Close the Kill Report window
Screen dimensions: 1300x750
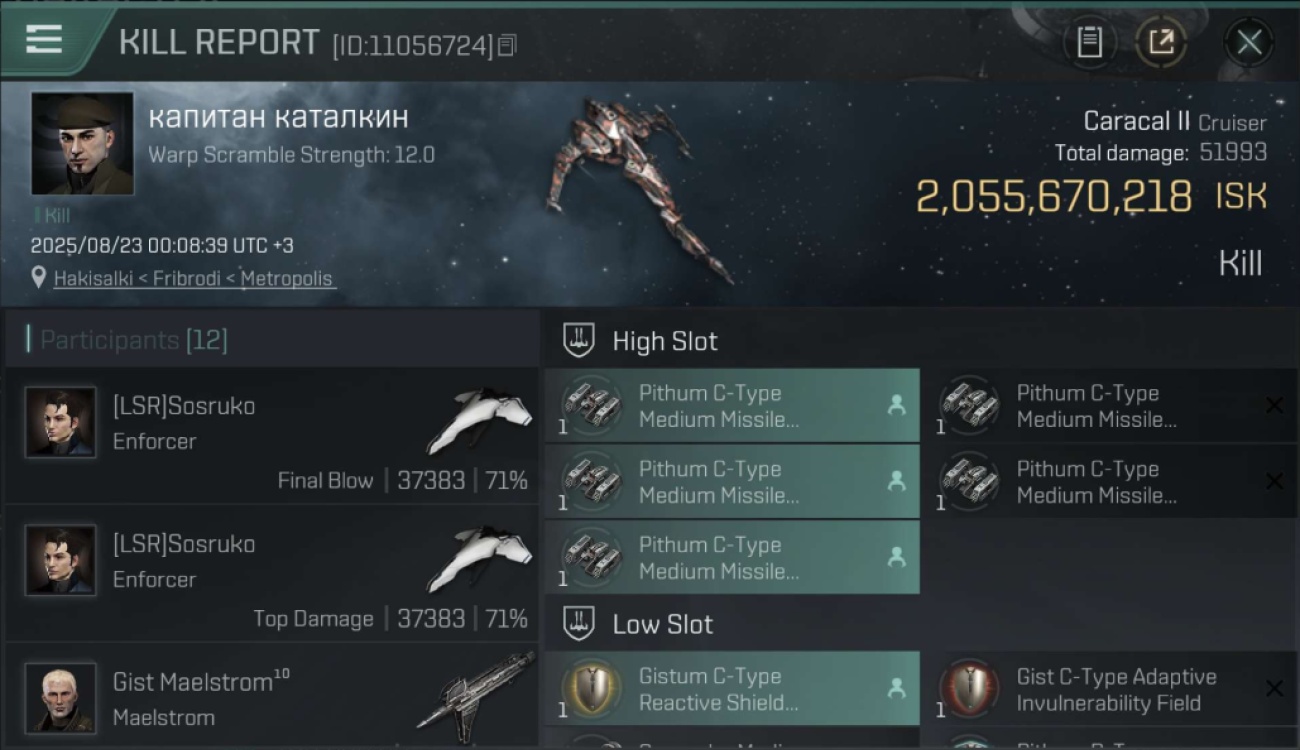1249,42
